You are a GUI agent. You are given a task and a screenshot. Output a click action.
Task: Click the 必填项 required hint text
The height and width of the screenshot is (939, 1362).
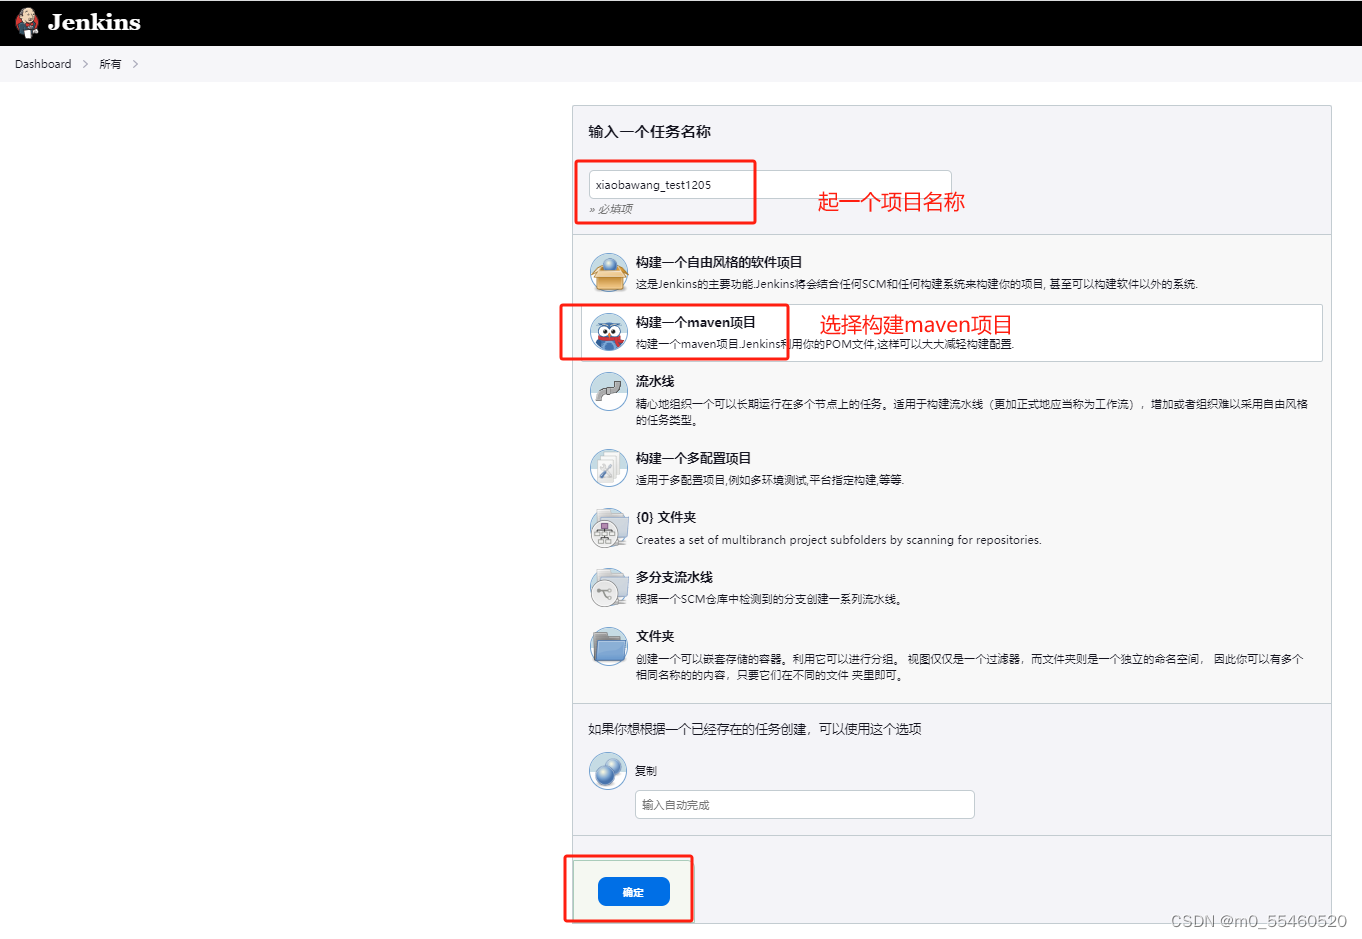tap(611, 209)
